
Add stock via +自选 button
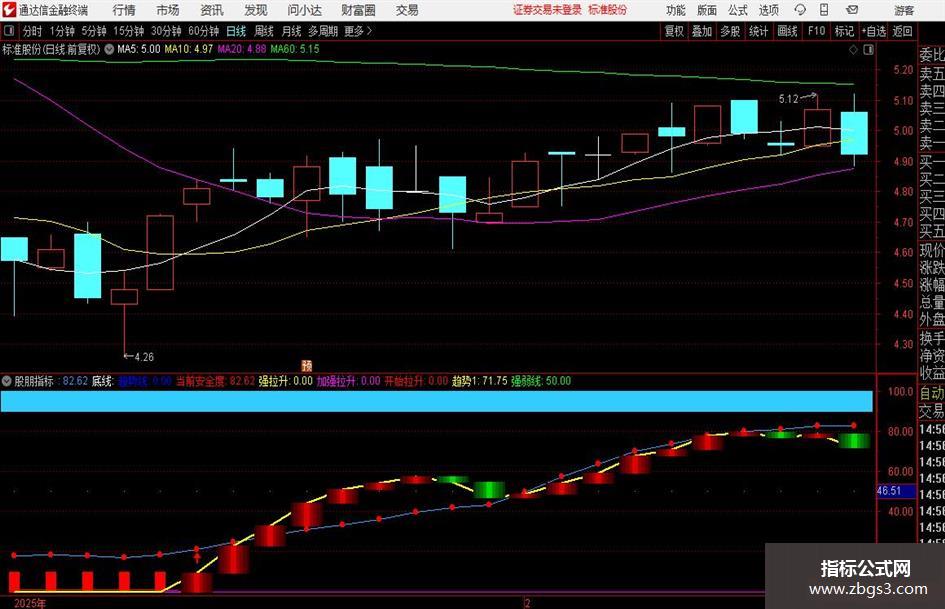click(873, 31)
